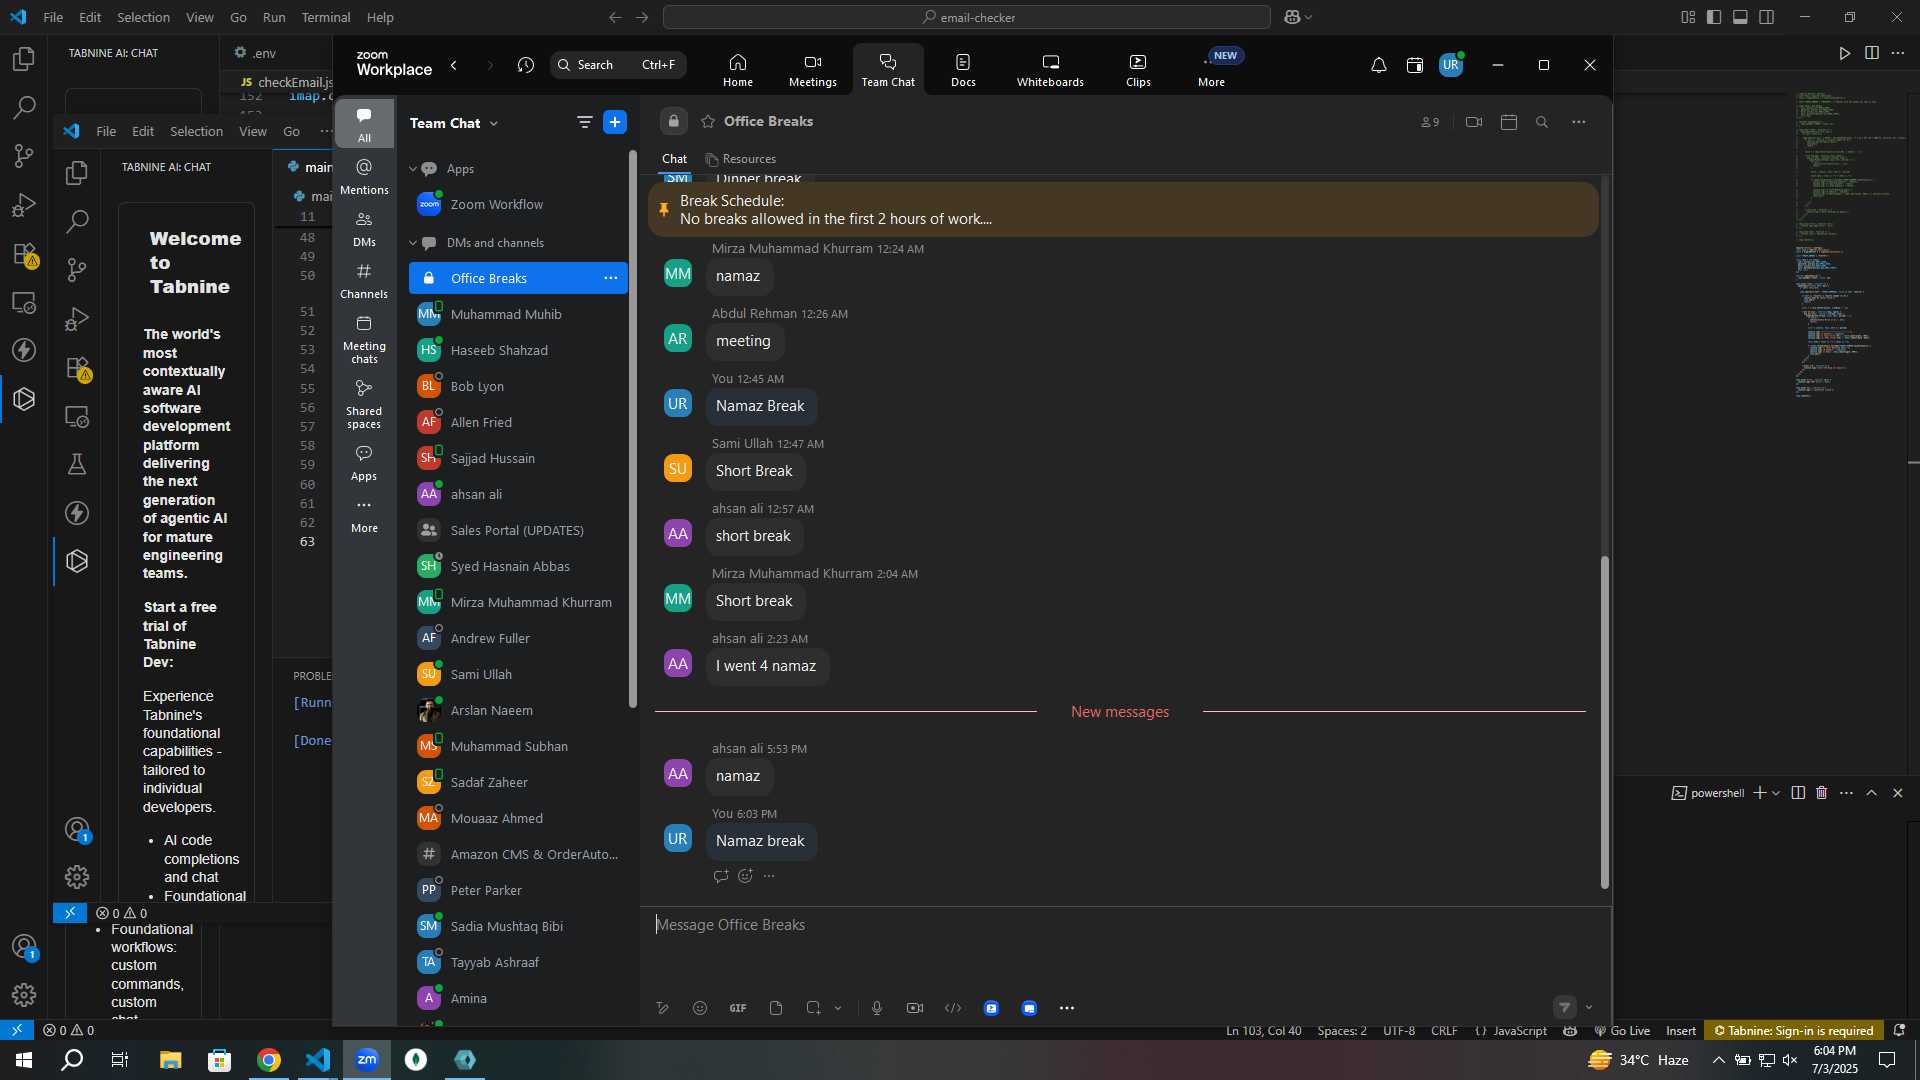Screen dimensions: 1920x1080
Task: Open Meeting chats in sidebar
Action: (364, 339)
